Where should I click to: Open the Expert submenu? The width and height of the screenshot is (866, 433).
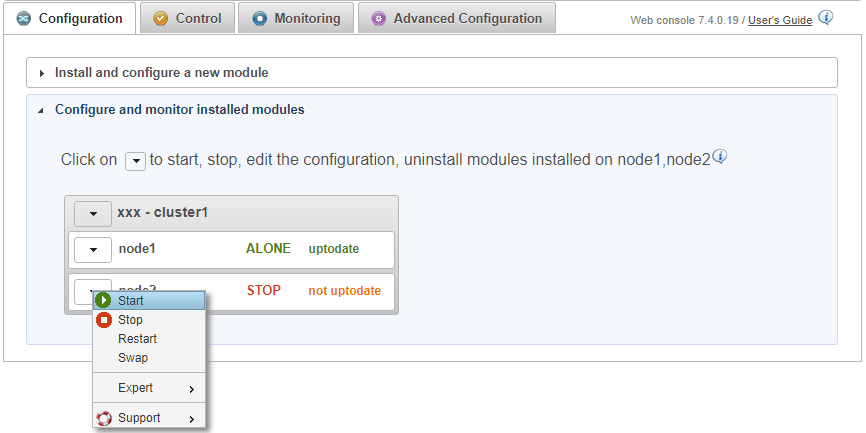[x=150, y=388]
